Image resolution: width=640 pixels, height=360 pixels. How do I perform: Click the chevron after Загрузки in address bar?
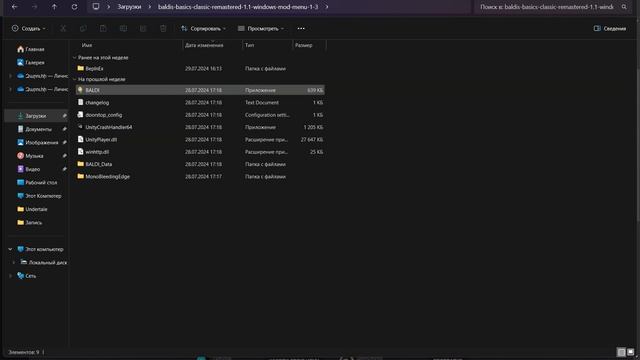click(x=150, y=7)
